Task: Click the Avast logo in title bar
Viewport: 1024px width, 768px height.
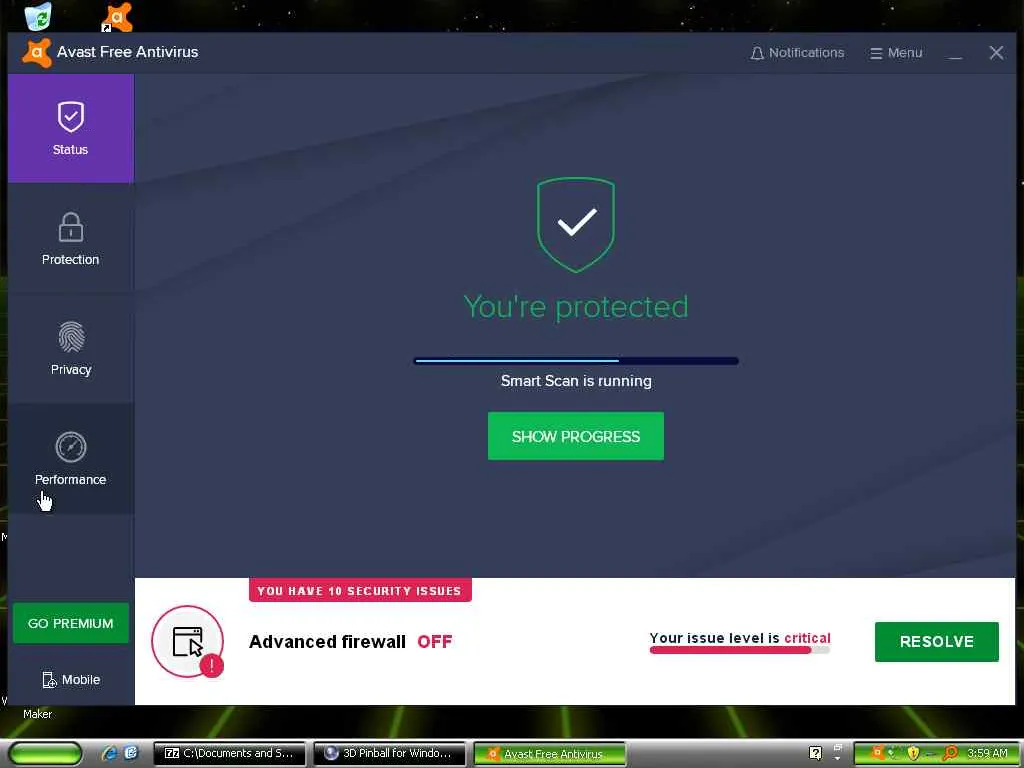Action: 37,53
